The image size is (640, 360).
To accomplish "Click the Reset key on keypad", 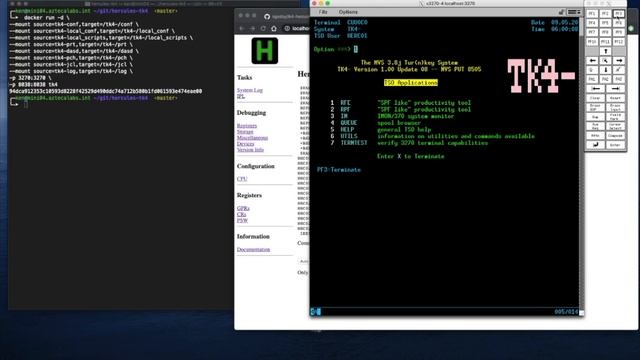I will [616, 98].
